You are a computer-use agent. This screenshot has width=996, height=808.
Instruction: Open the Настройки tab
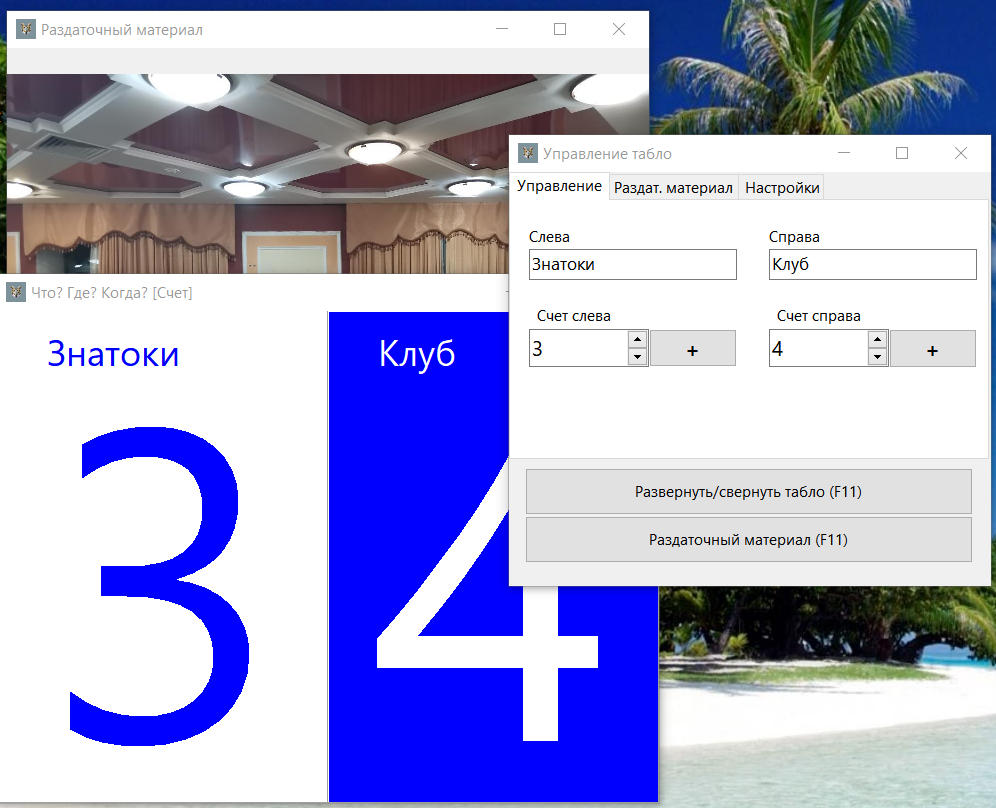(782, 188)
